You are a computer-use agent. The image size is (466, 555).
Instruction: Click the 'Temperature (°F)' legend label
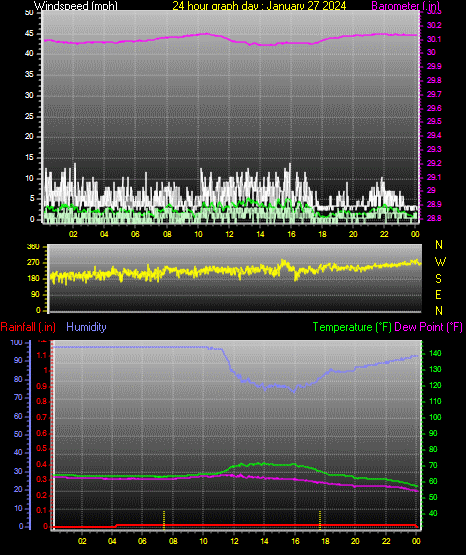(x=352, y=327)
